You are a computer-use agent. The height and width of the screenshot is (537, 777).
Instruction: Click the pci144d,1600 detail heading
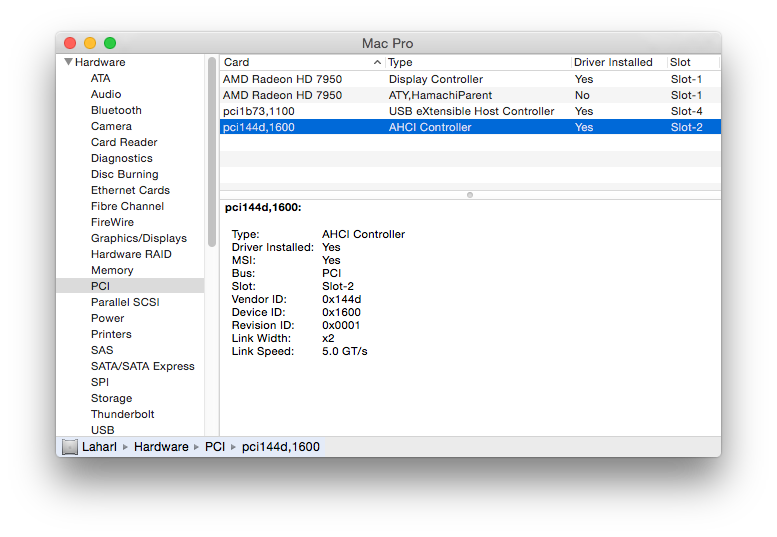[263, 208]
